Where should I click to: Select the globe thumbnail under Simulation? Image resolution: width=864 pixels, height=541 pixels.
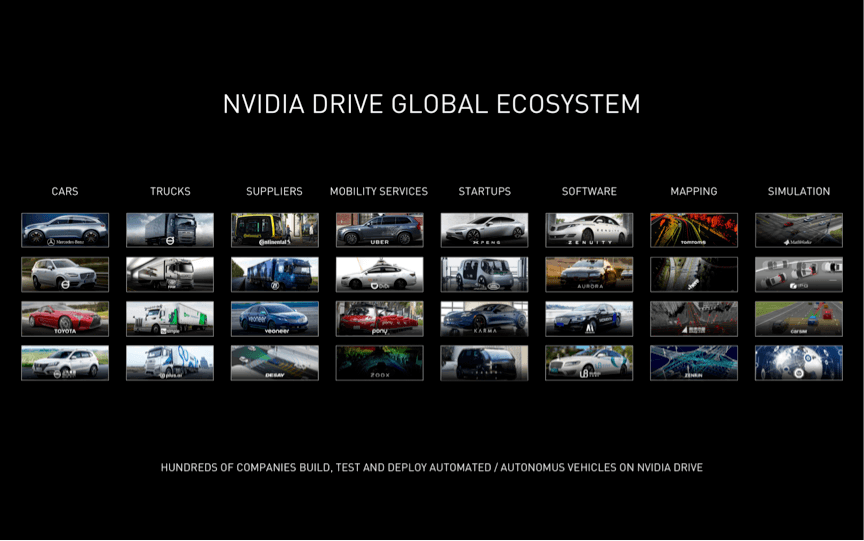[799, 363]
